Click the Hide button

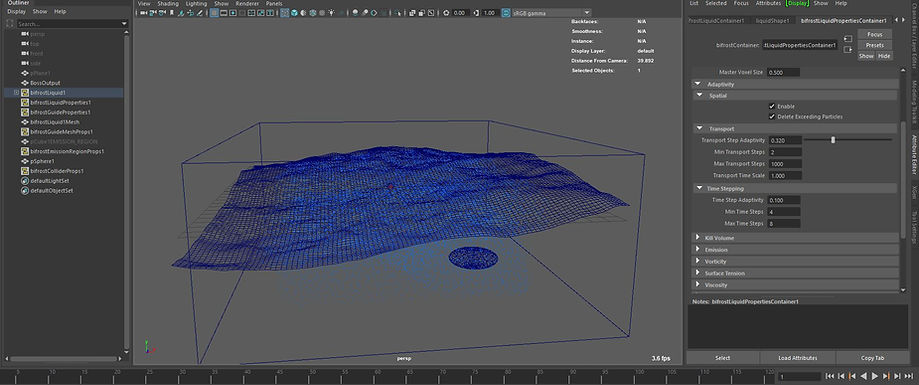[x=884, y=56]
